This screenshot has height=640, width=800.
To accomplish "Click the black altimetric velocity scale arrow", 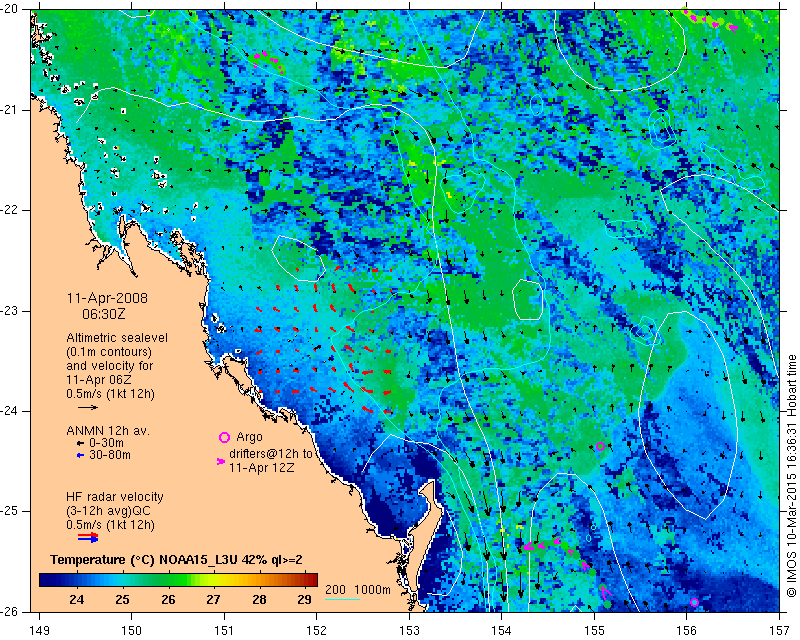I will 88,407.
